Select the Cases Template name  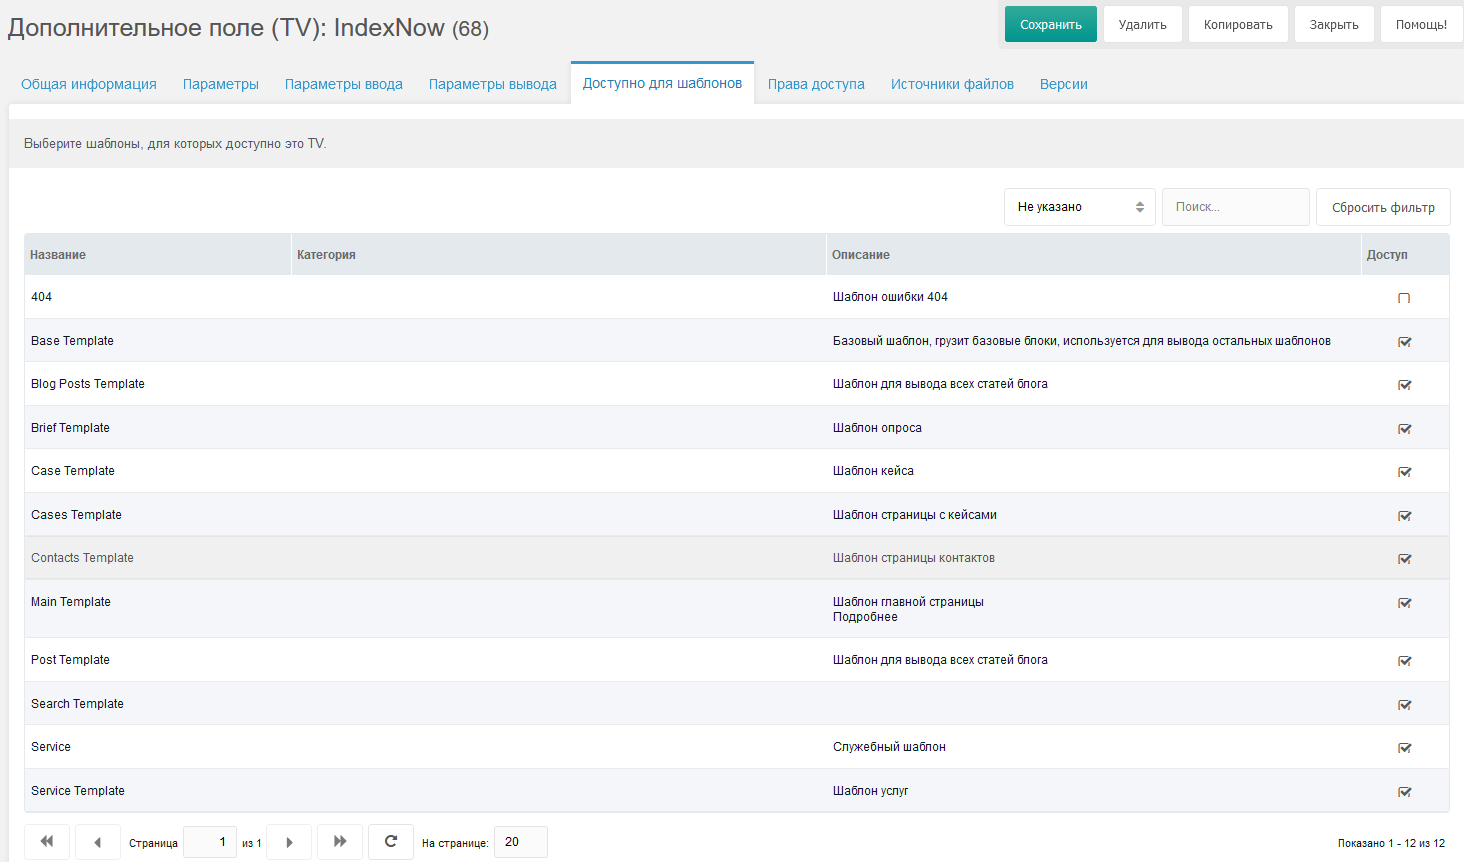point(76,515)
